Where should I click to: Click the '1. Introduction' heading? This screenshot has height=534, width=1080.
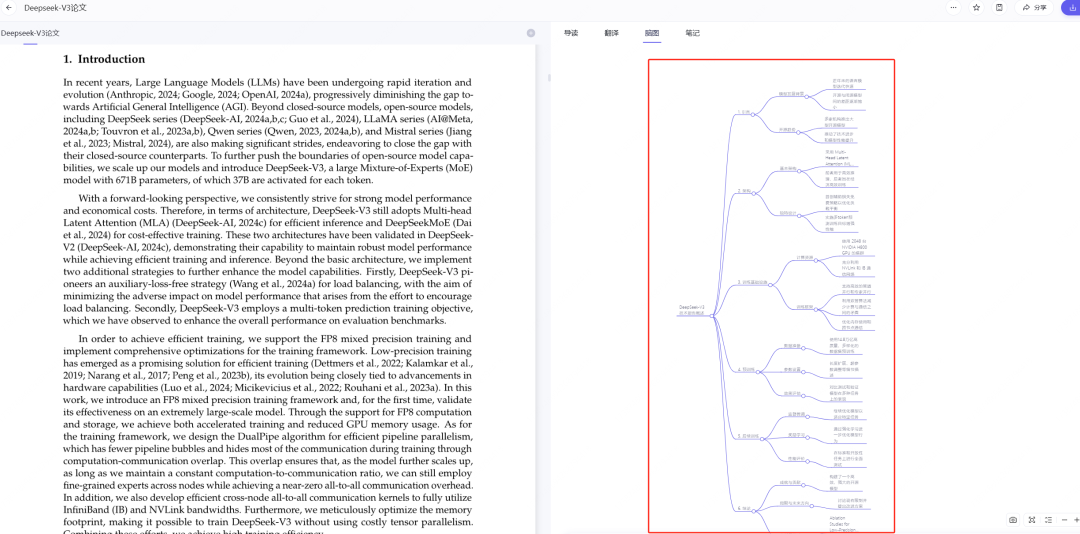[104, 59]
